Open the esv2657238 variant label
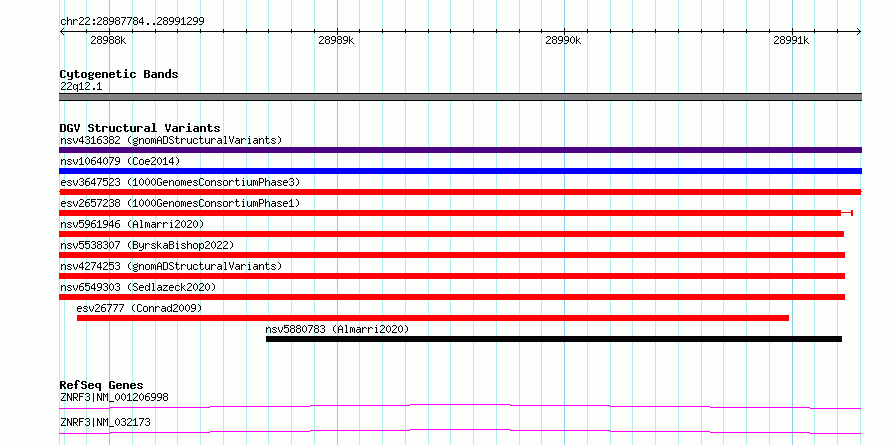 click(x=180, y=203)
